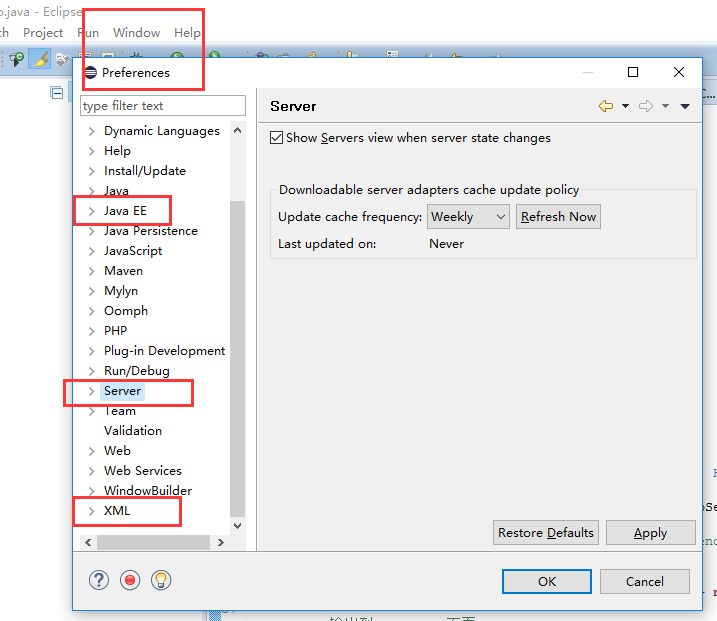This screenshot has height=621, width=717.
Task: Select Mylyn in the tree
Action: pos(121,291)
